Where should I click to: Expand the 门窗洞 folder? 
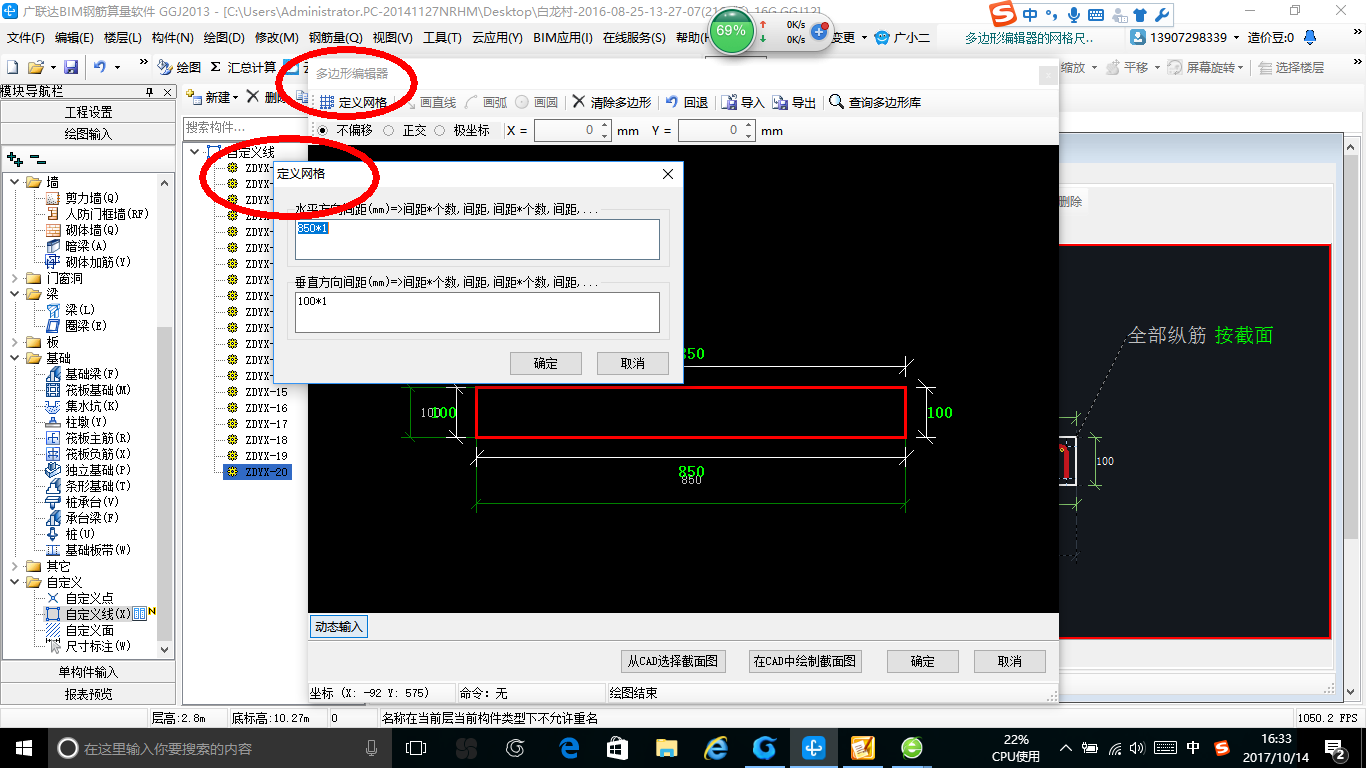(15, 278)
